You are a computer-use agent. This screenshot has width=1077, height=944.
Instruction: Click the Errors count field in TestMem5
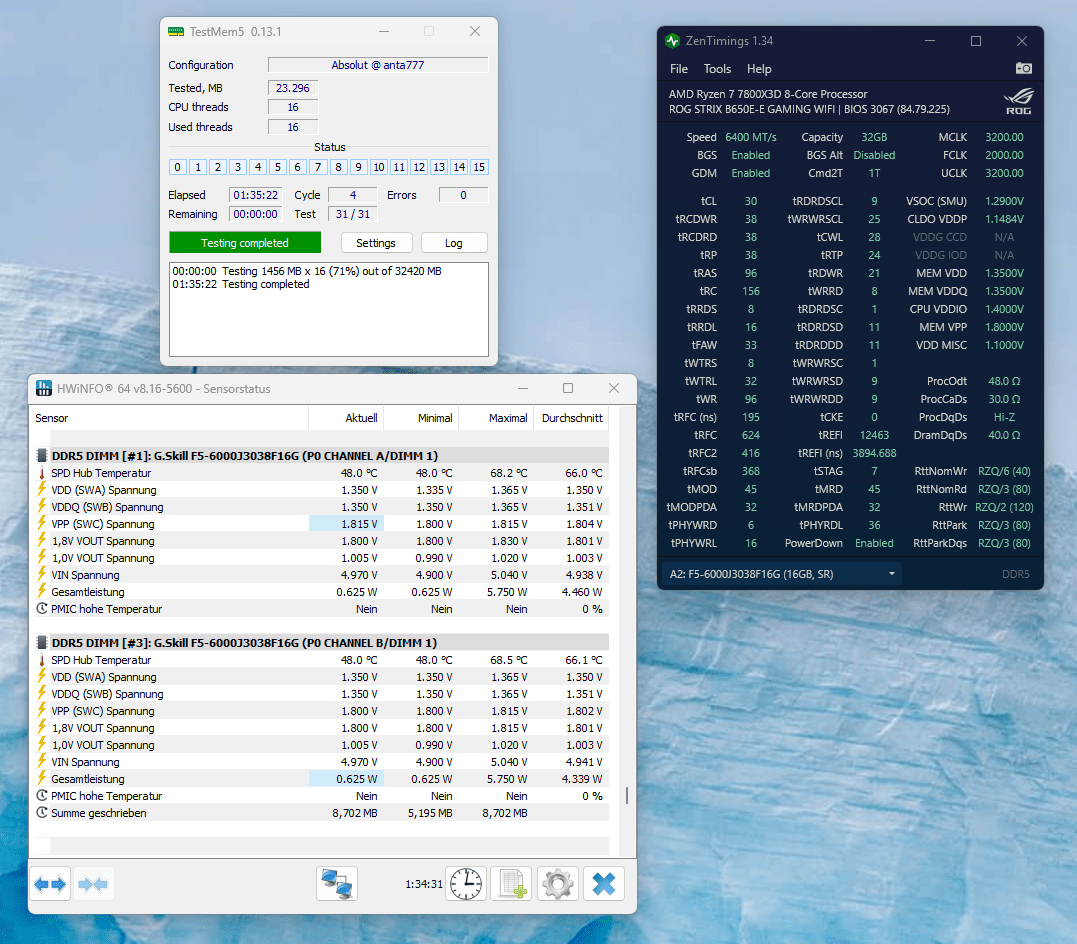[x=463, y=195]
